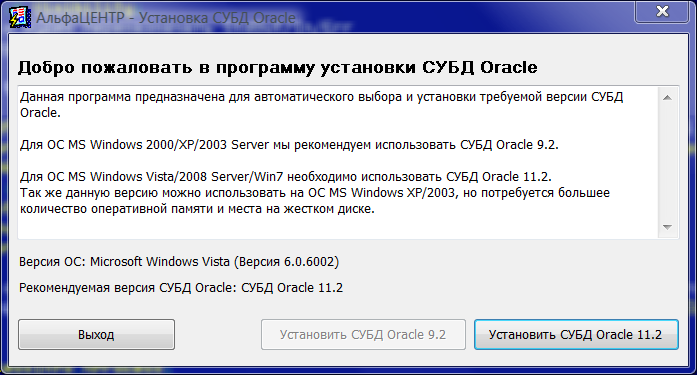Click Установить СУБД Oracle 9.2 button

tap(363, 335)
